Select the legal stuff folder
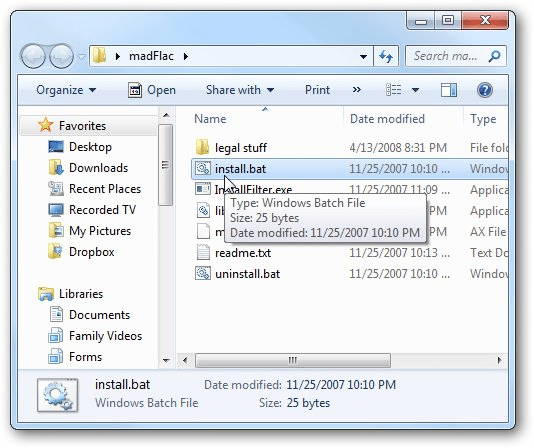The width and height of the screenshot is (534, 448). click(x=241, y=148)
